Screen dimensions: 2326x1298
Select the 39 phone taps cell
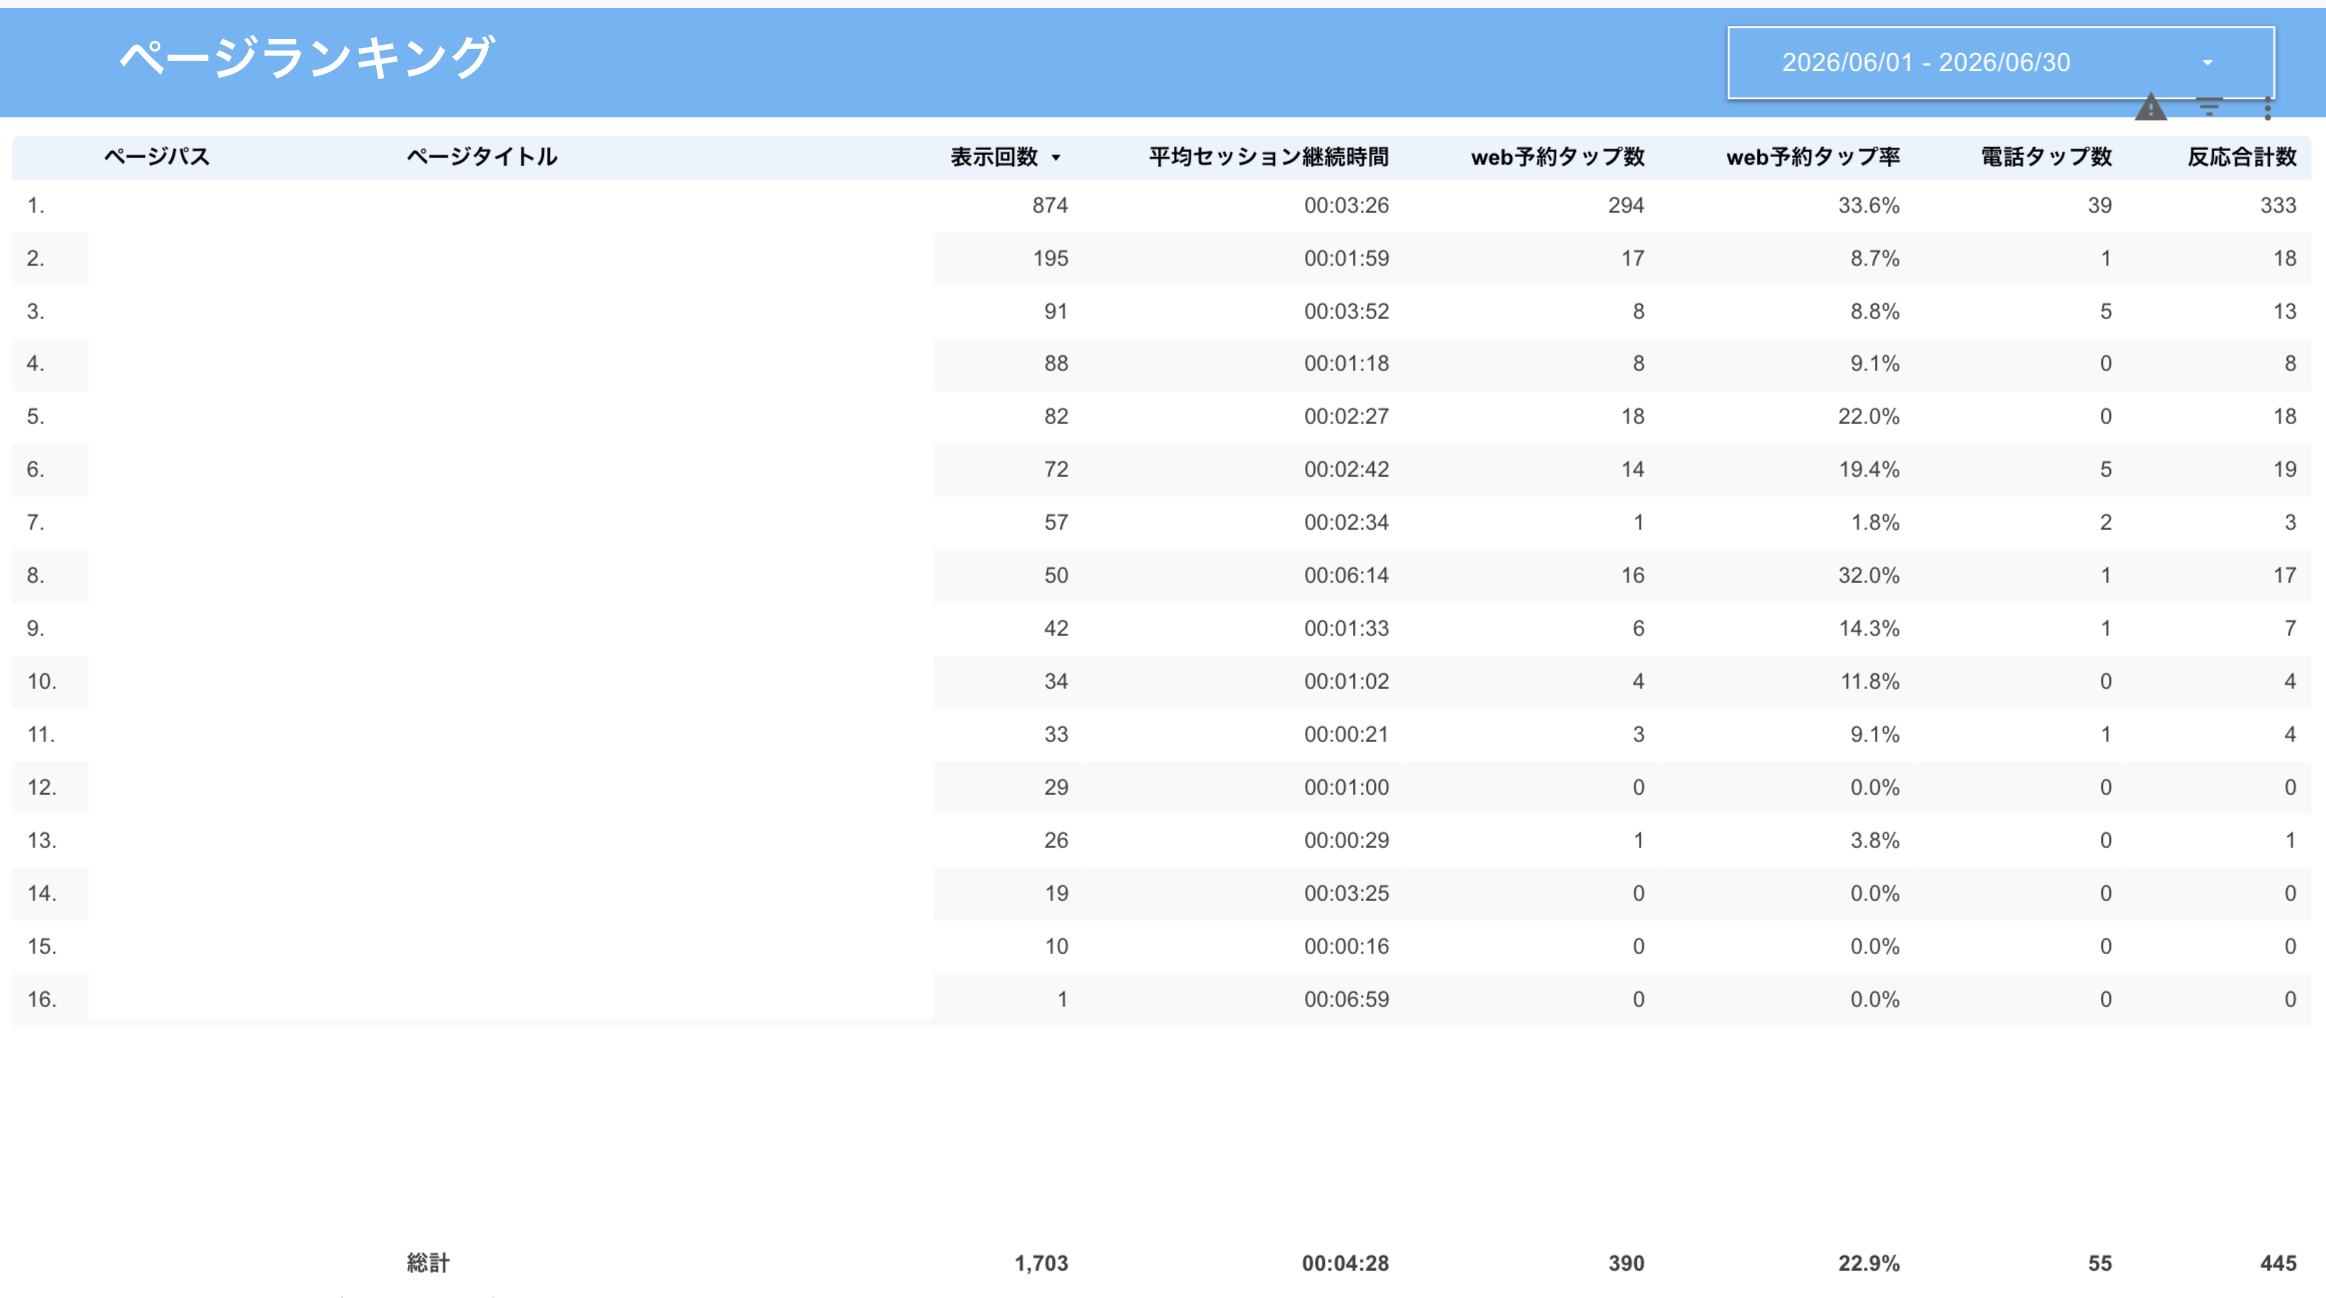pyautogui.click(x=2099, y=205)
